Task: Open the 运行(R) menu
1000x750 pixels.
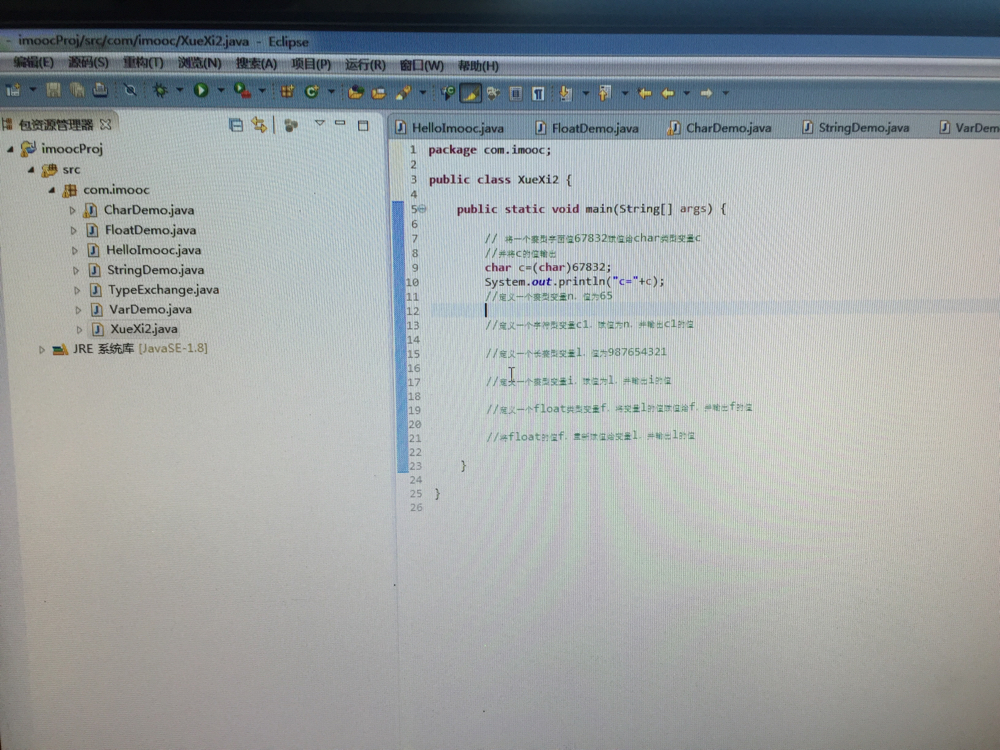Action: [x=364, y=65]
